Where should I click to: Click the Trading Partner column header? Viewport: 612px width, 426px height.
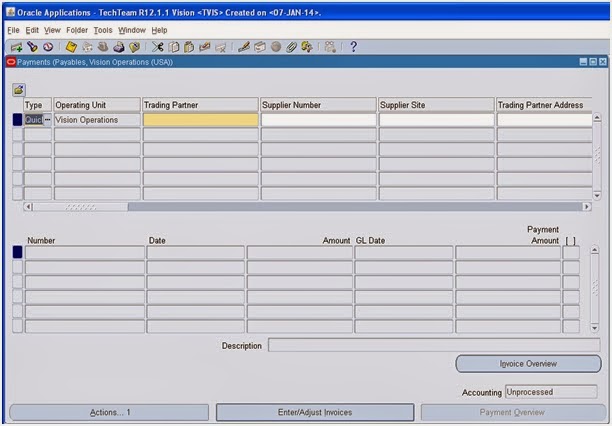(200, 105)
